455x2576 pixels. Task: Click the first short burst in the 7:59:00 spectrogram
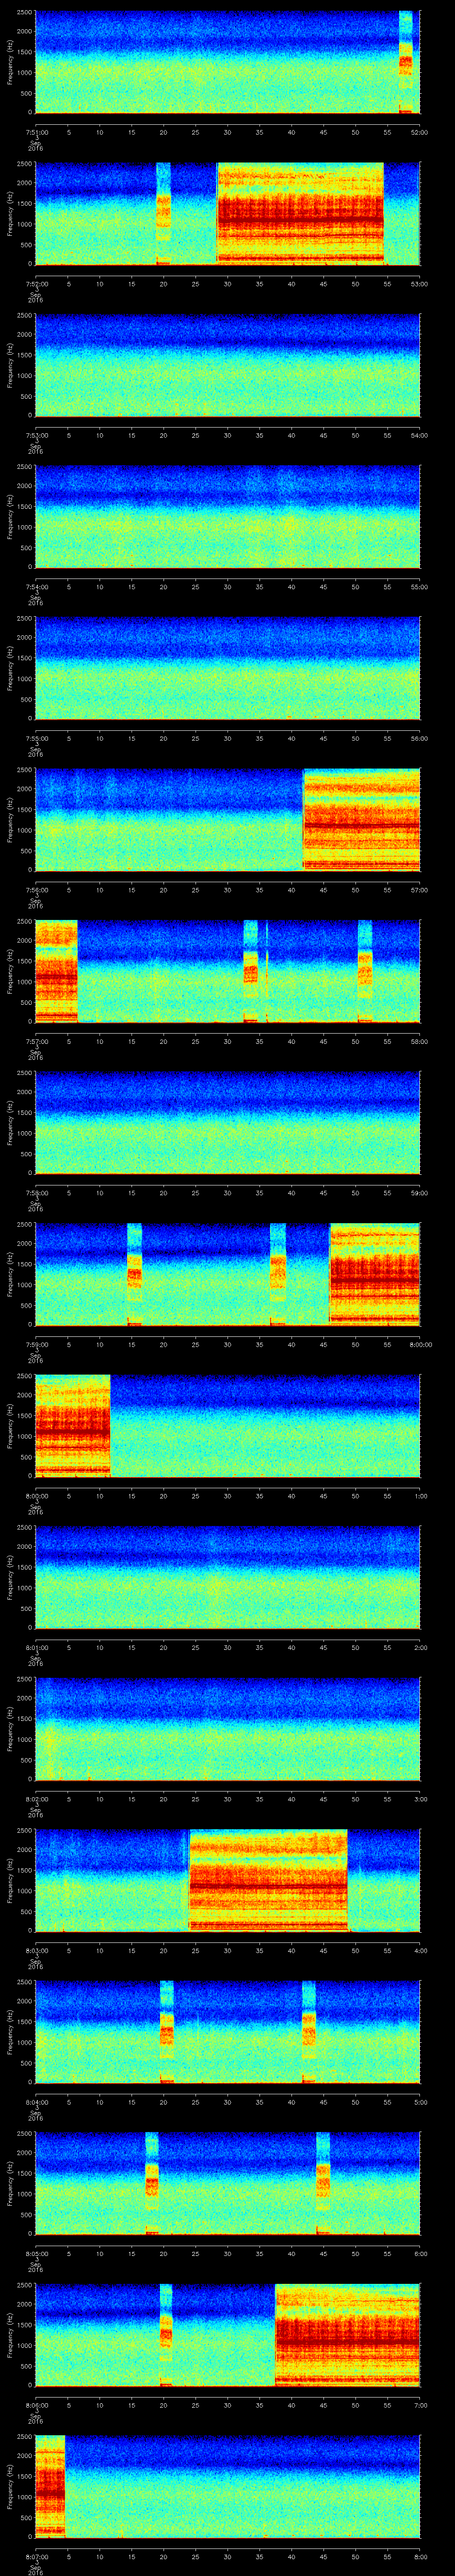pyautogui.click(x=134, y=1274)
